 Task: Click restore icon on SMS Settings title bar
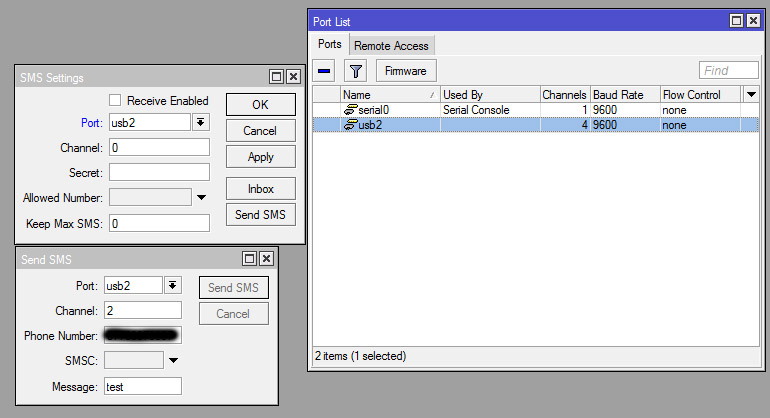[276, 77]
